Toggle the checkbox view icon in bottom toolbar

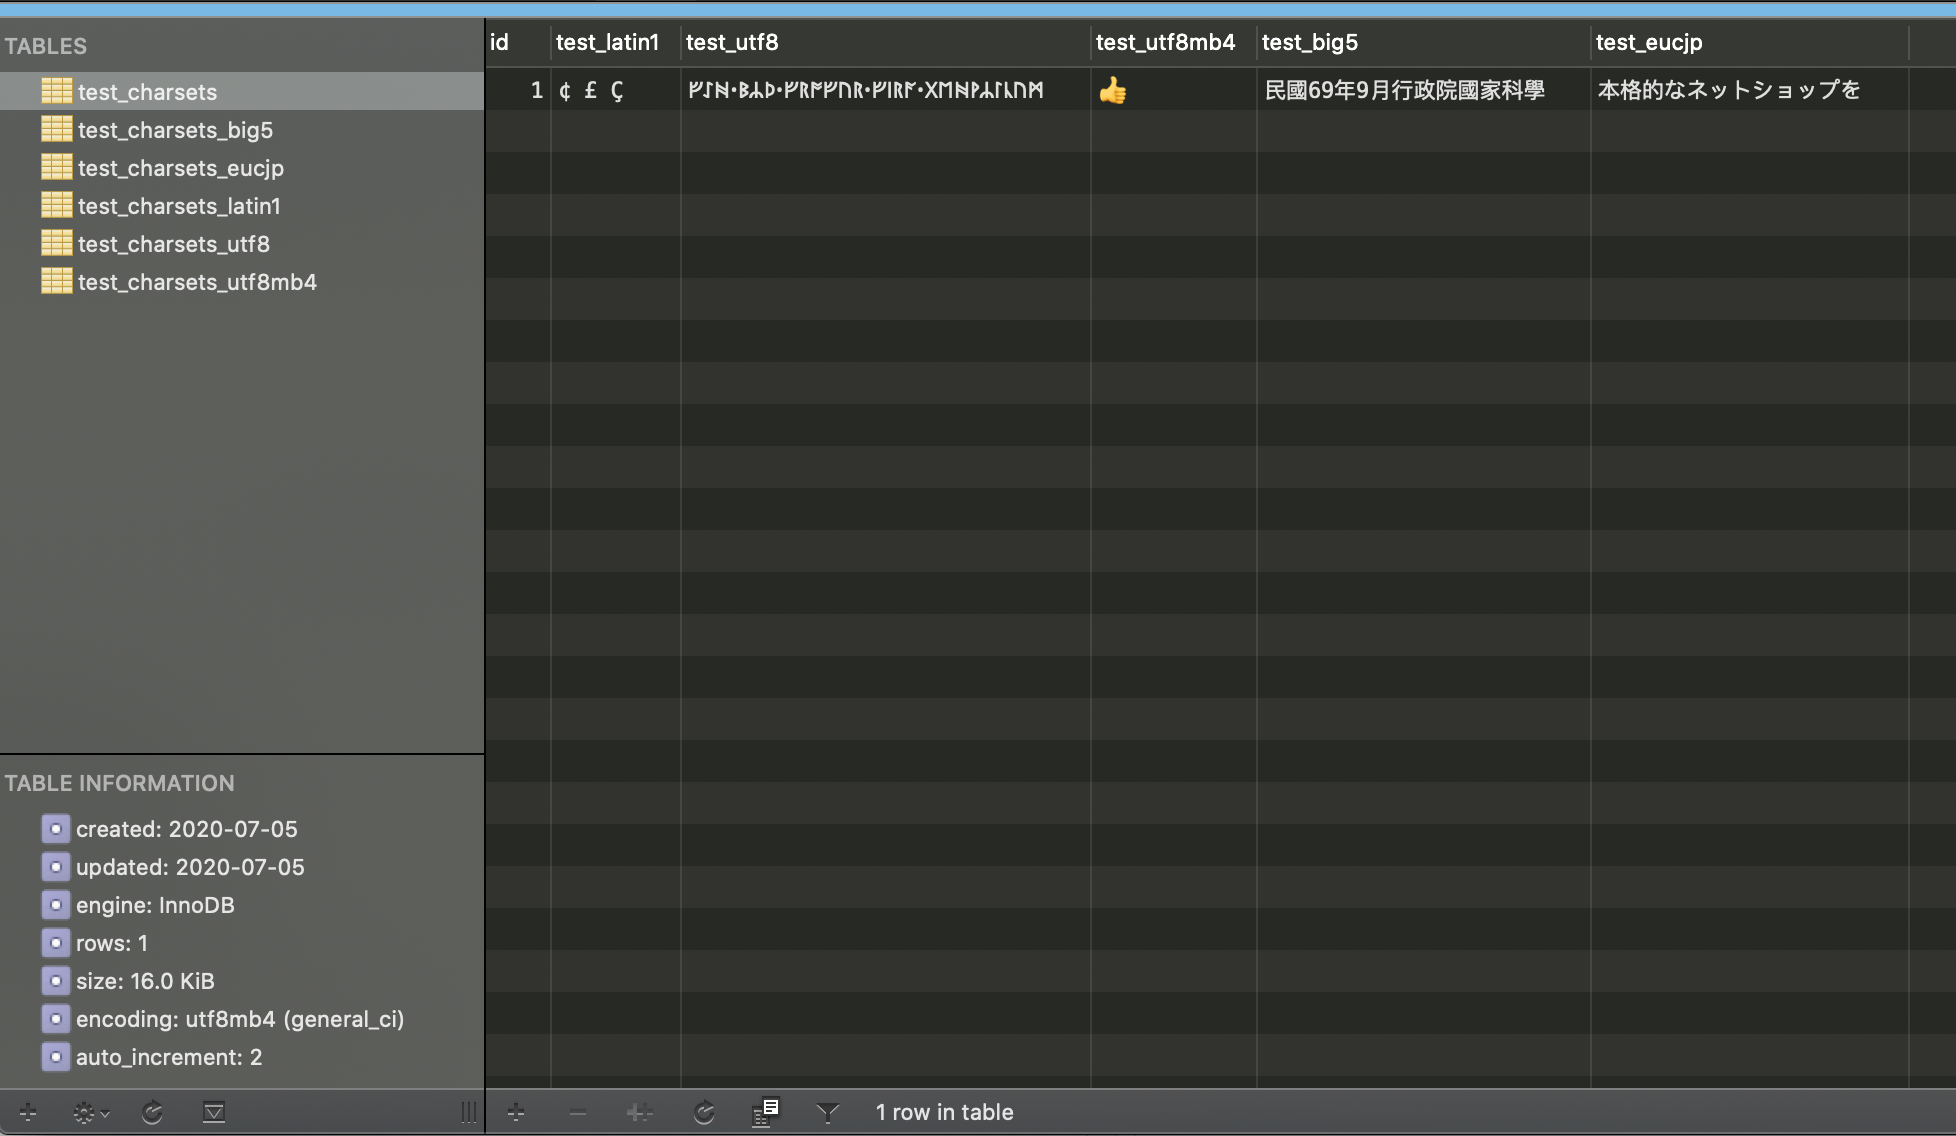[213, 1112]
